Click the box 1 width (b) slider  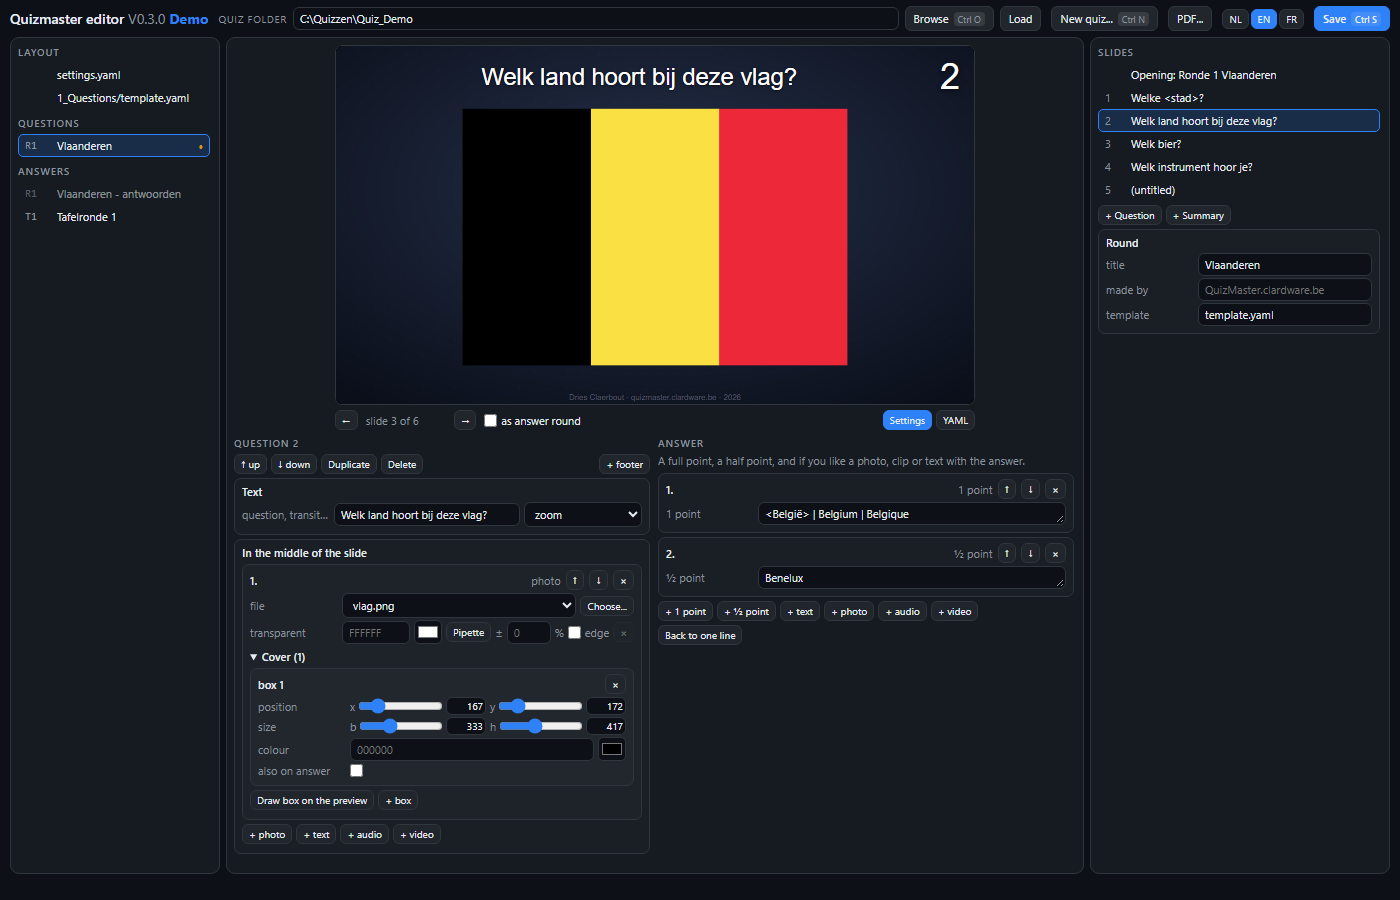click(x=400, y=726)
